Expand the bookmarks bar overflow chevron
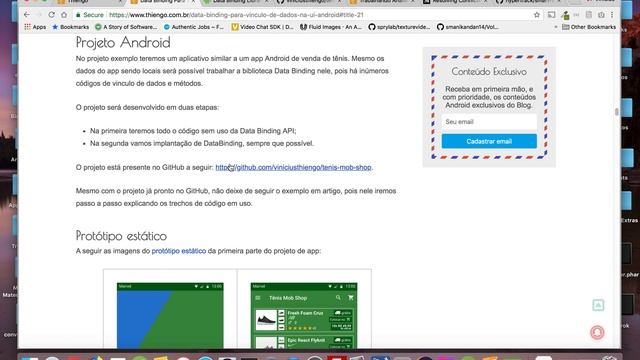The height and width of the screenshot is (360, 640). tap(556, 27)
